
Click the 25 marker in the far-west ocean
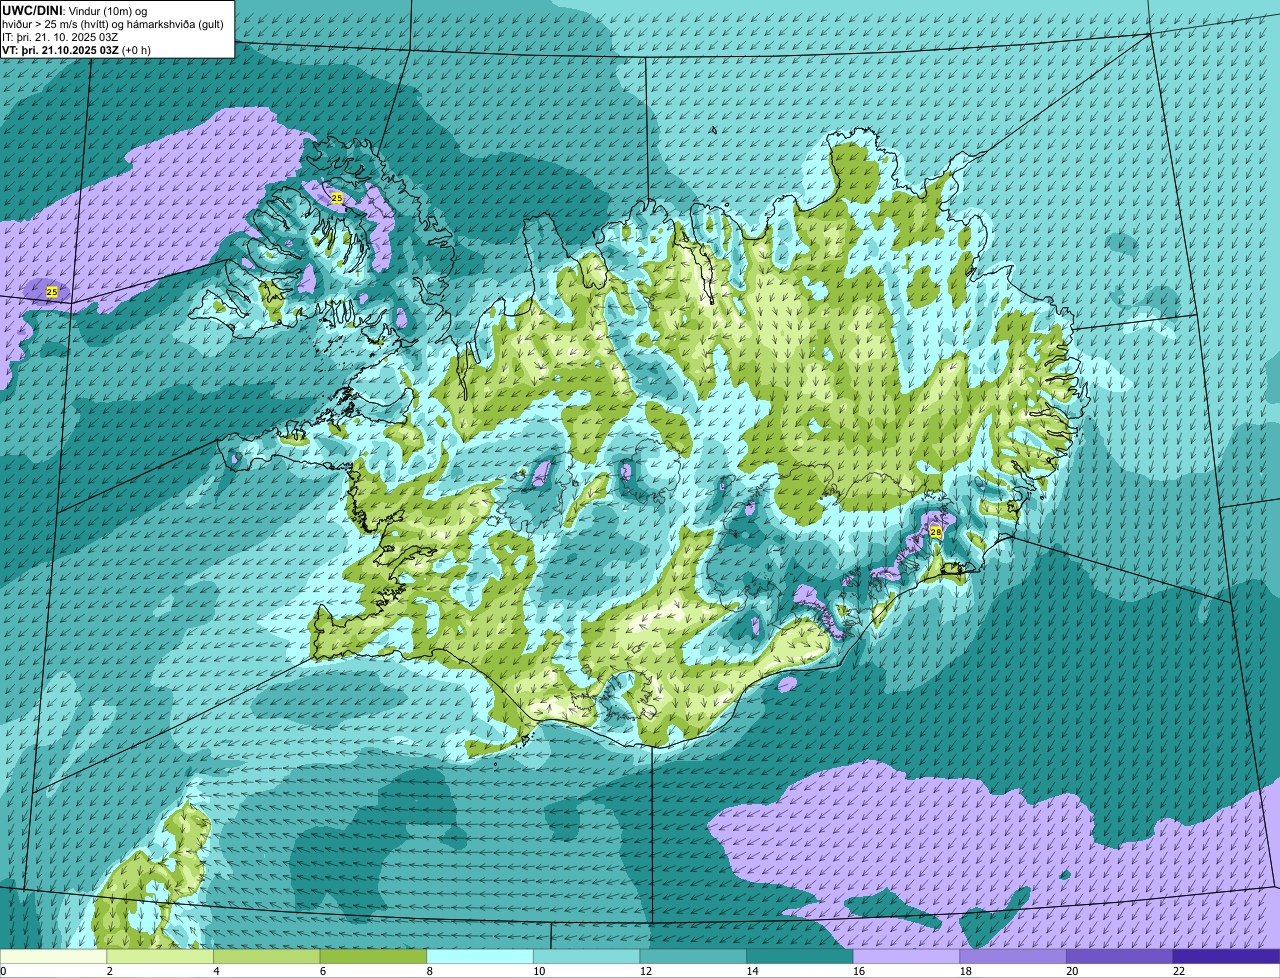click(x=52, y=292)
